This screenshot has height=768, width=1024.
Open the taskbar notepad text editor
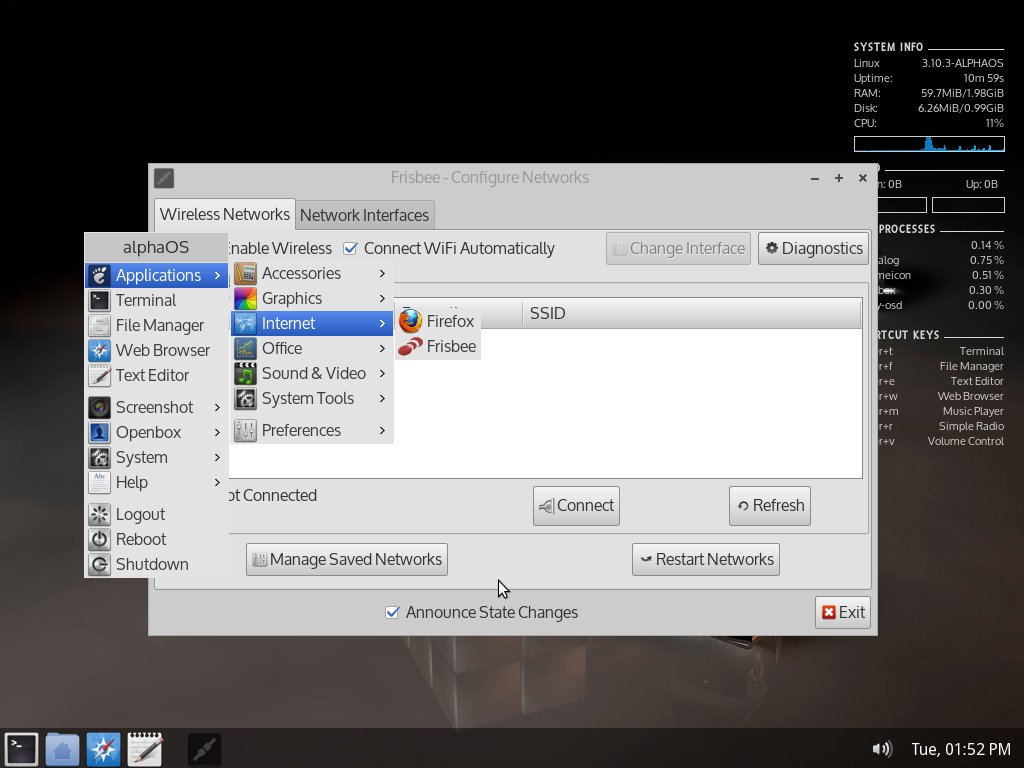(145, 749)
